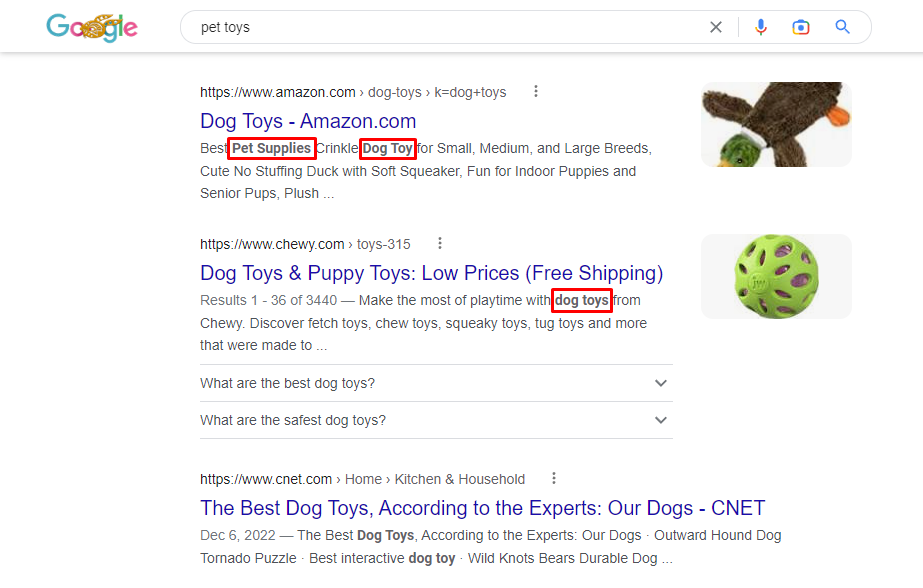Open the three-dot menu beside the Chewy result
Viewport: 923px width, 588px height.
click(440, 242)
